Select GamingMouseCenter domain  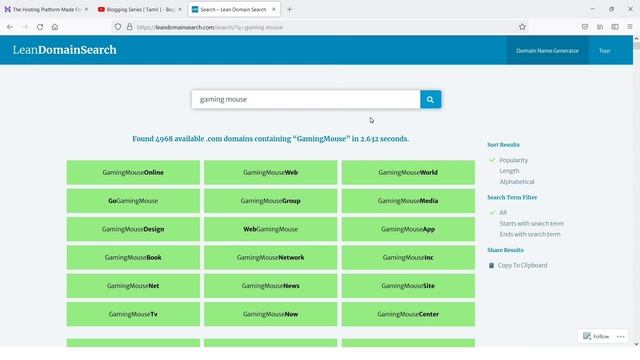[408, 314]
